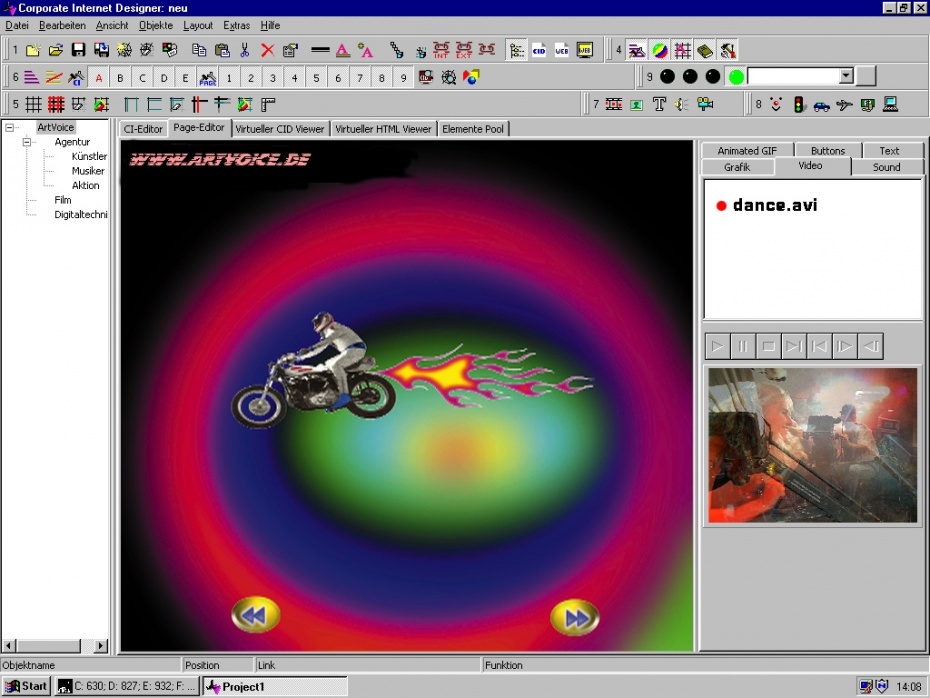
Task: Click the gold rewind button on the page
Action: pos(256,615)
